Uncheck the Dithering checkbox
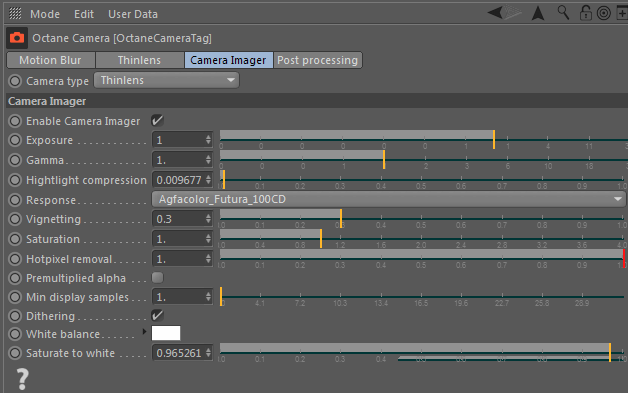 click(x=157, y=315)
